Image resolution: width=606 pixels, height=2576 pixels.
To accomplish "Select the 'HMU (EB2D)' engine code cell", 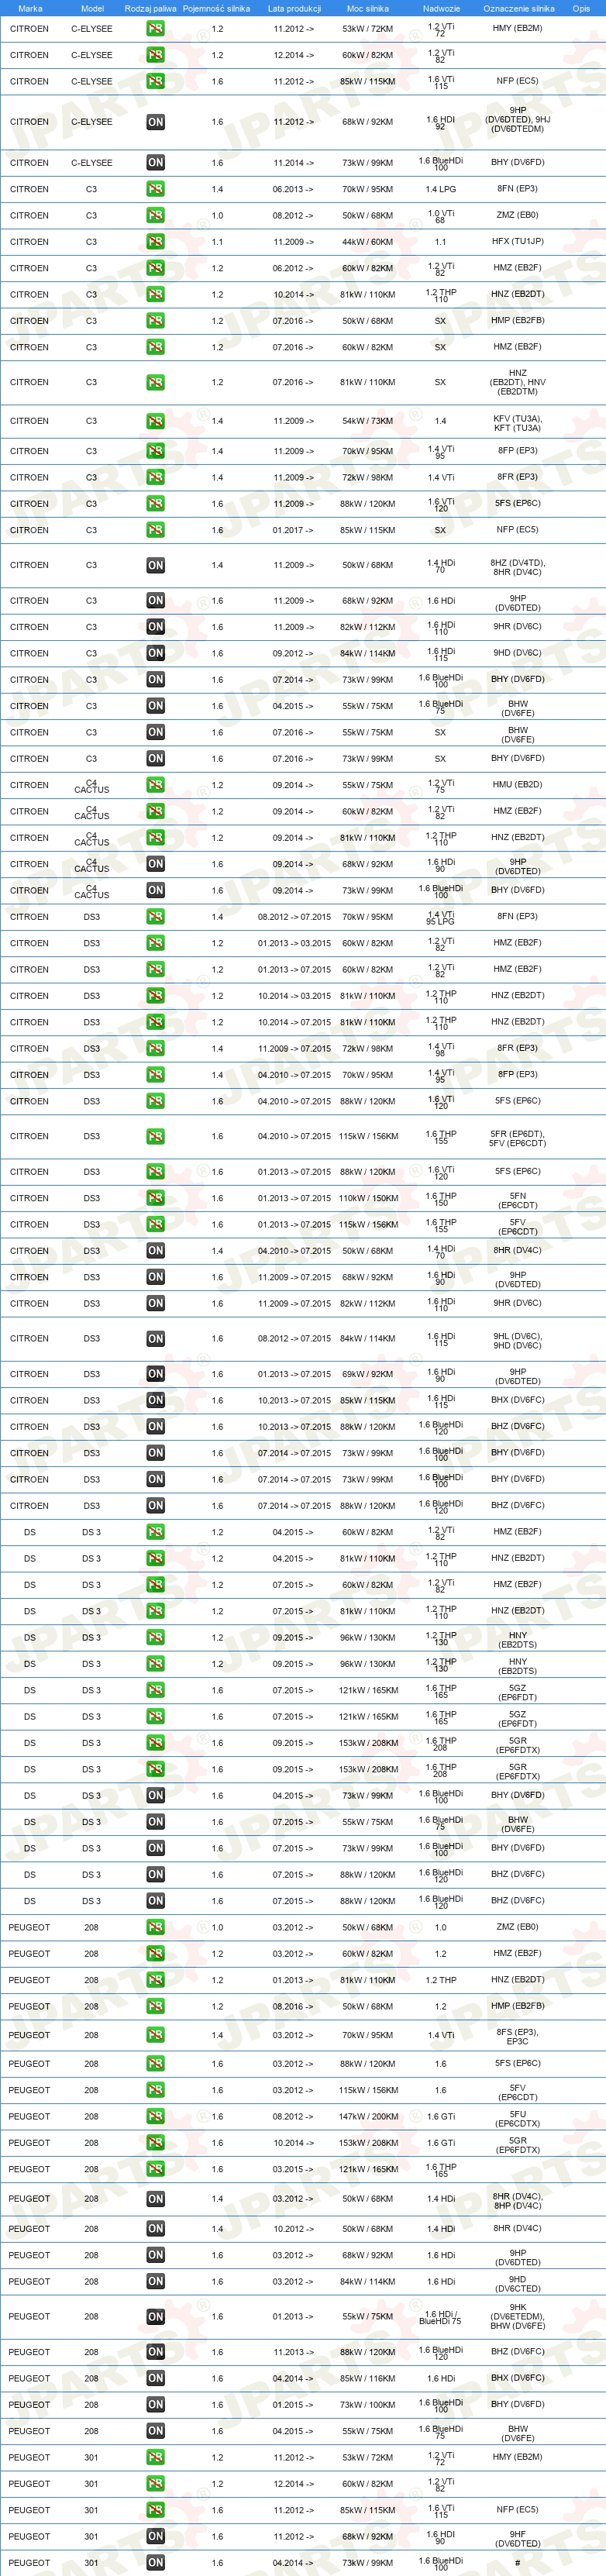I will [x=517, y=785].
